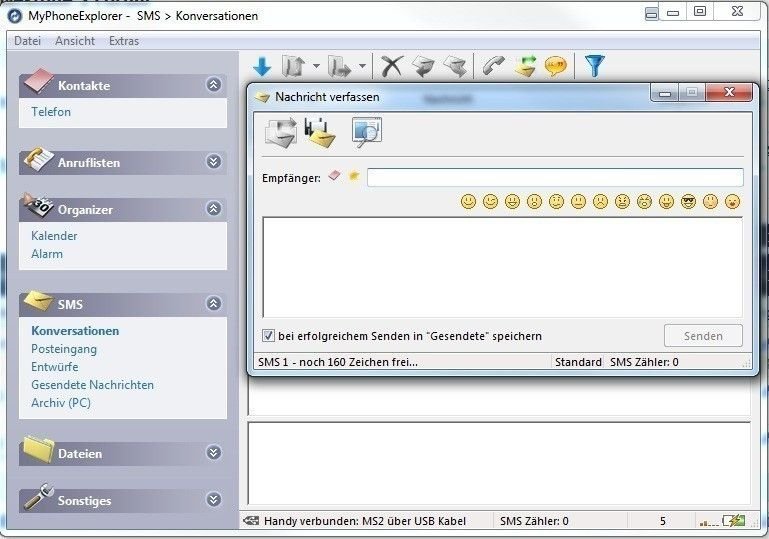Insert the first plain smiling emoticon

pyautogui.click(x=468, y=201)
